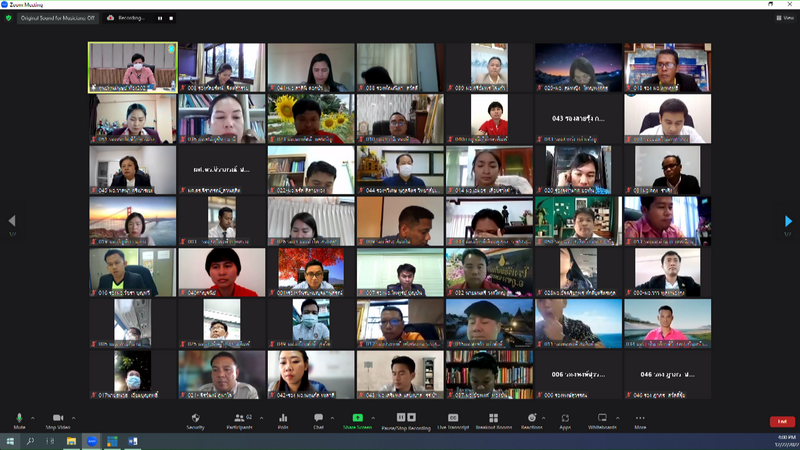The width and height of the screenshot is (800, 450).
Task: Go to next gallery page arrow
Action: (788, 220)
